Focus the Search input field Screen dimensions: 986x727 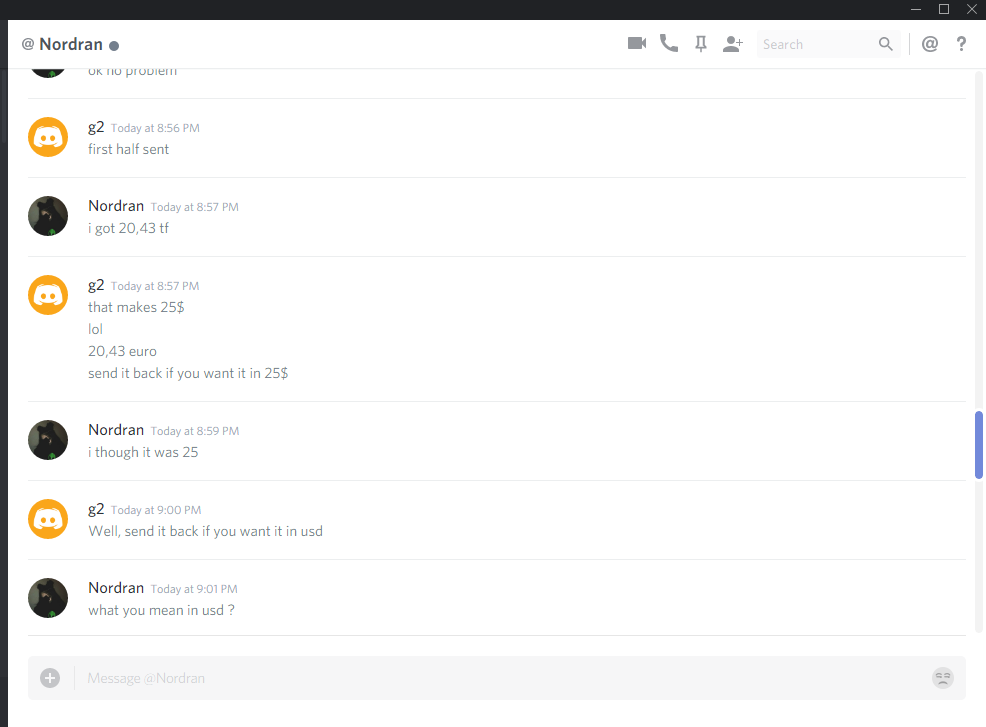[817, 44]
